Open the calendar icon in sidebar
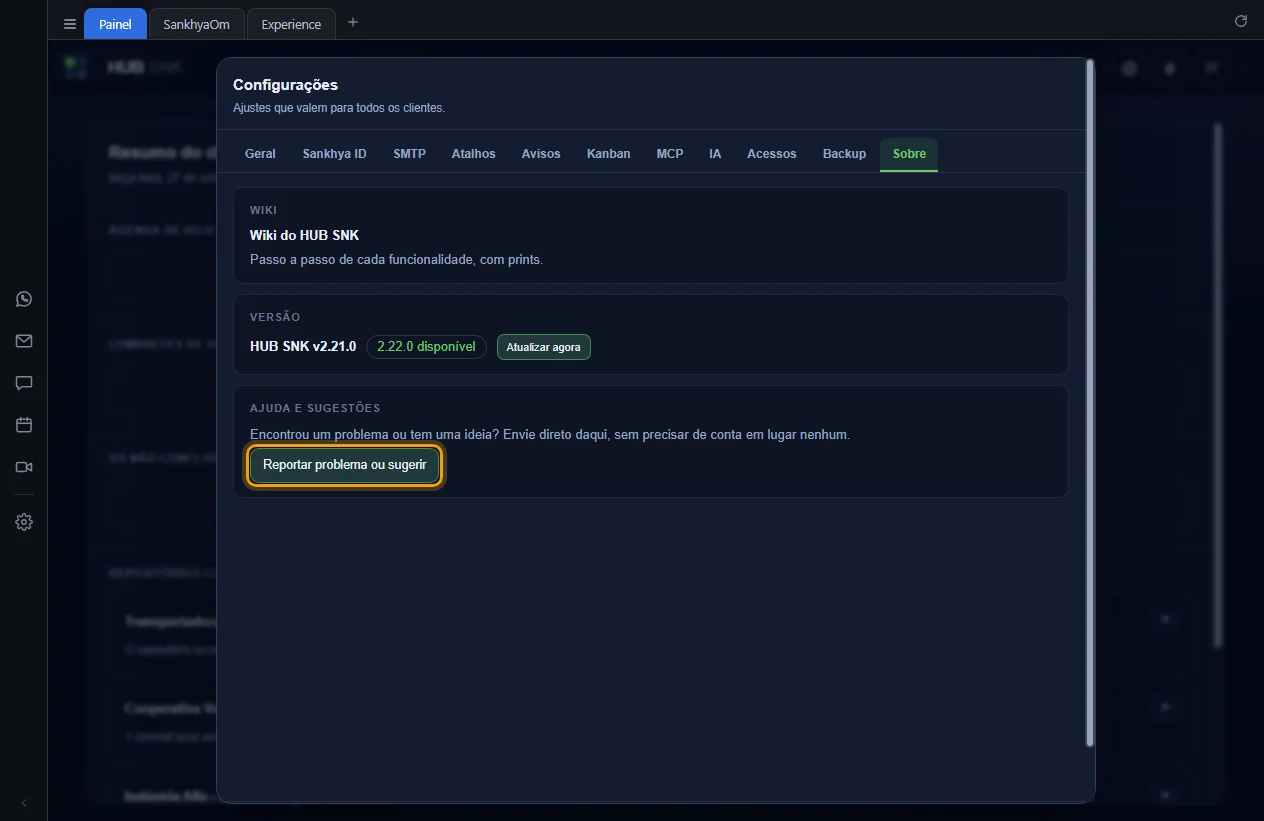1264x821 pixels. 24,425
